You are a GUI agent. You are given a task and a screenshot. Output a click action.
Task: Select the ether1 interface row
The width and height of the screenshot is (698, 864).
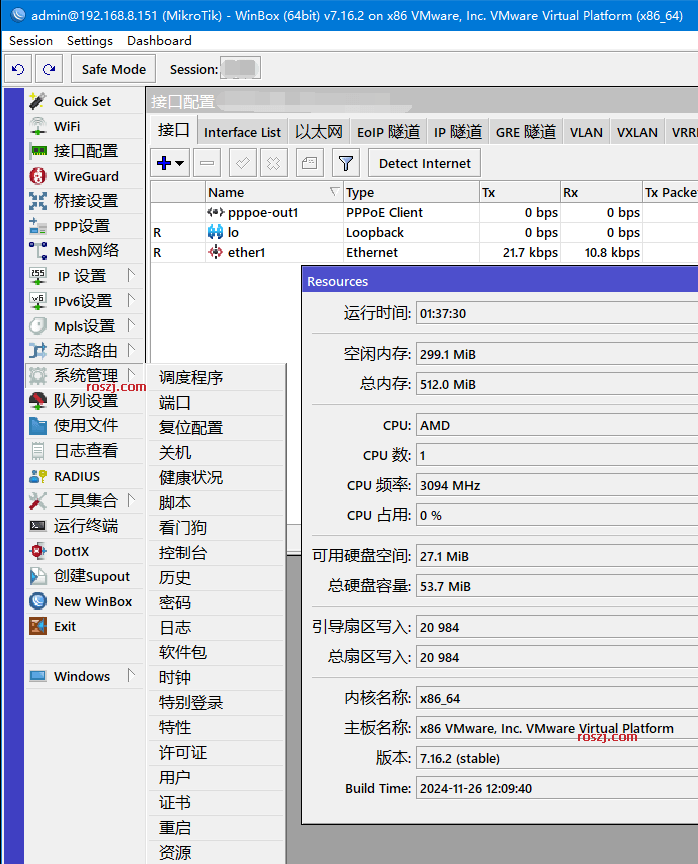pyautogui.click(x=424, y=252)
